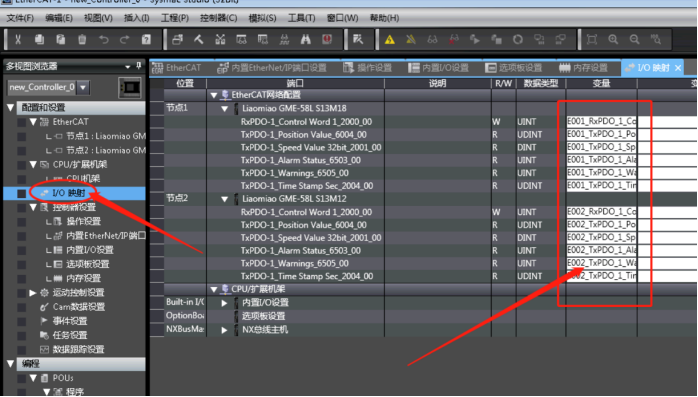698x397 pixels.
Task: Toggle the square marker beside 任务设置
Action: (21, 335)
